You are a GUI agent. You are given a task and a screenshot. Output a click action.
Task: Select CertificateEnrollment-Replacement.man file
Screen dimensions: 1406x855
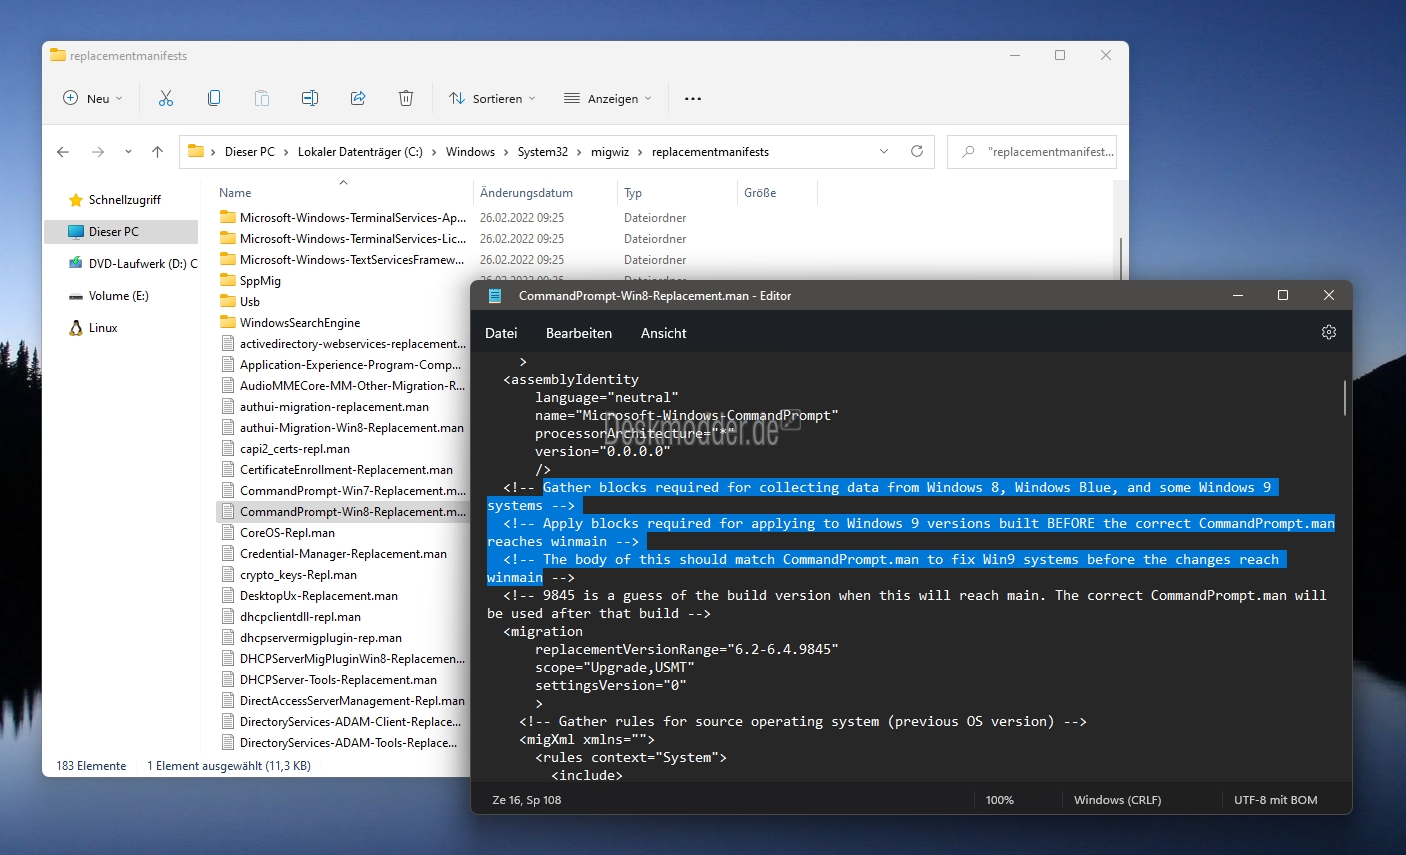pyautogui.click(x=346, y=470)
